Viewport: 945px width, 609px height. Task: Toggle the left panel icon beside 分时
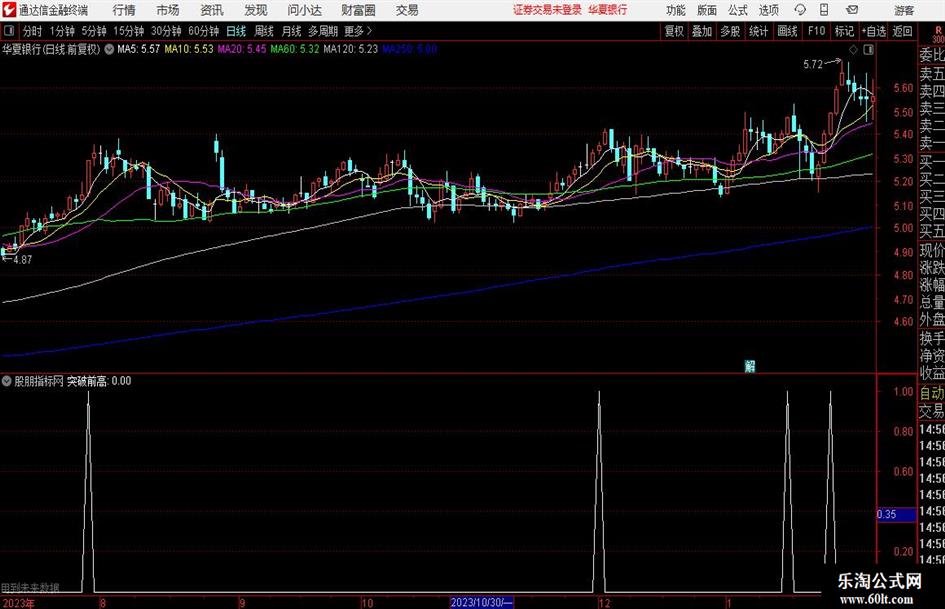coord(9,31)
